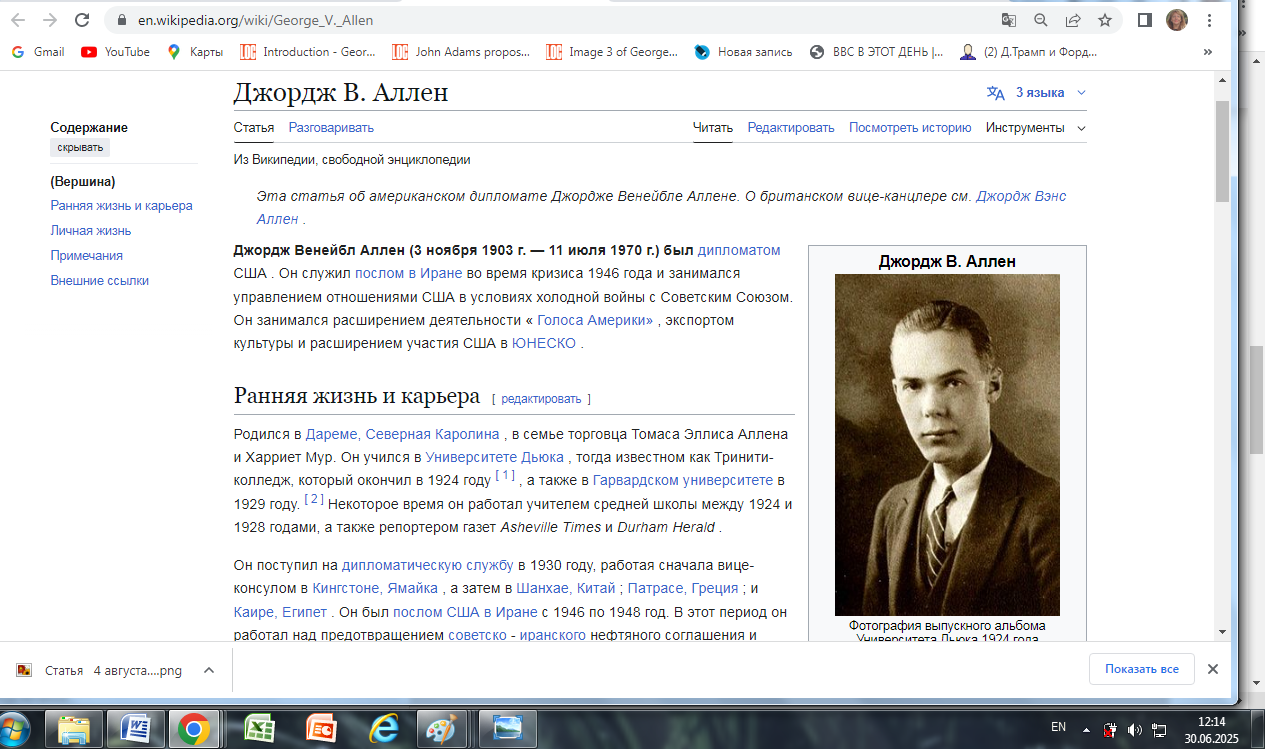Image resolution: width=1265 pixels, height=753 pixels.
Task: Edit section via the редактировать link
Action: pos(541,399)
